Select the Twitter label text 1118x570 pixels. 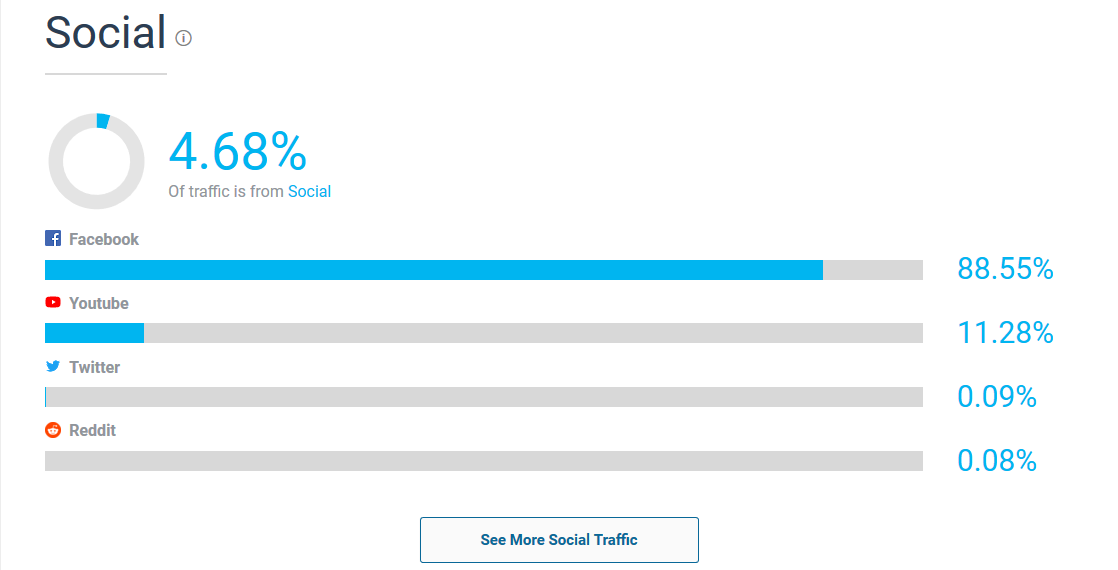[x=95, y=367]
